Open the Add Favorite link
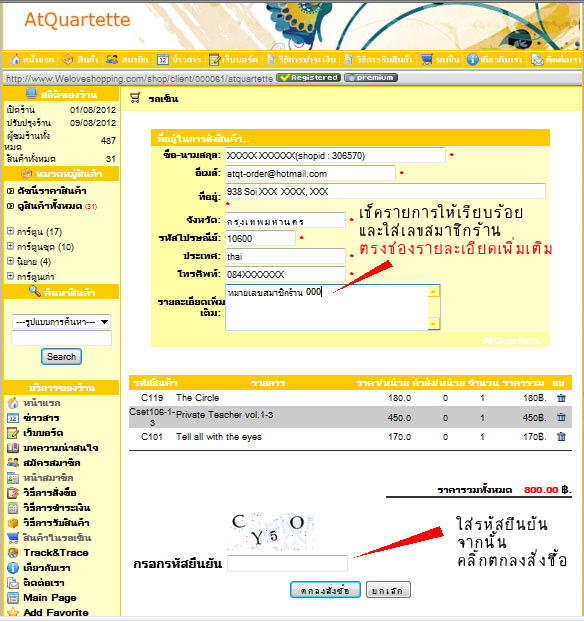 [x=56, y=612]
